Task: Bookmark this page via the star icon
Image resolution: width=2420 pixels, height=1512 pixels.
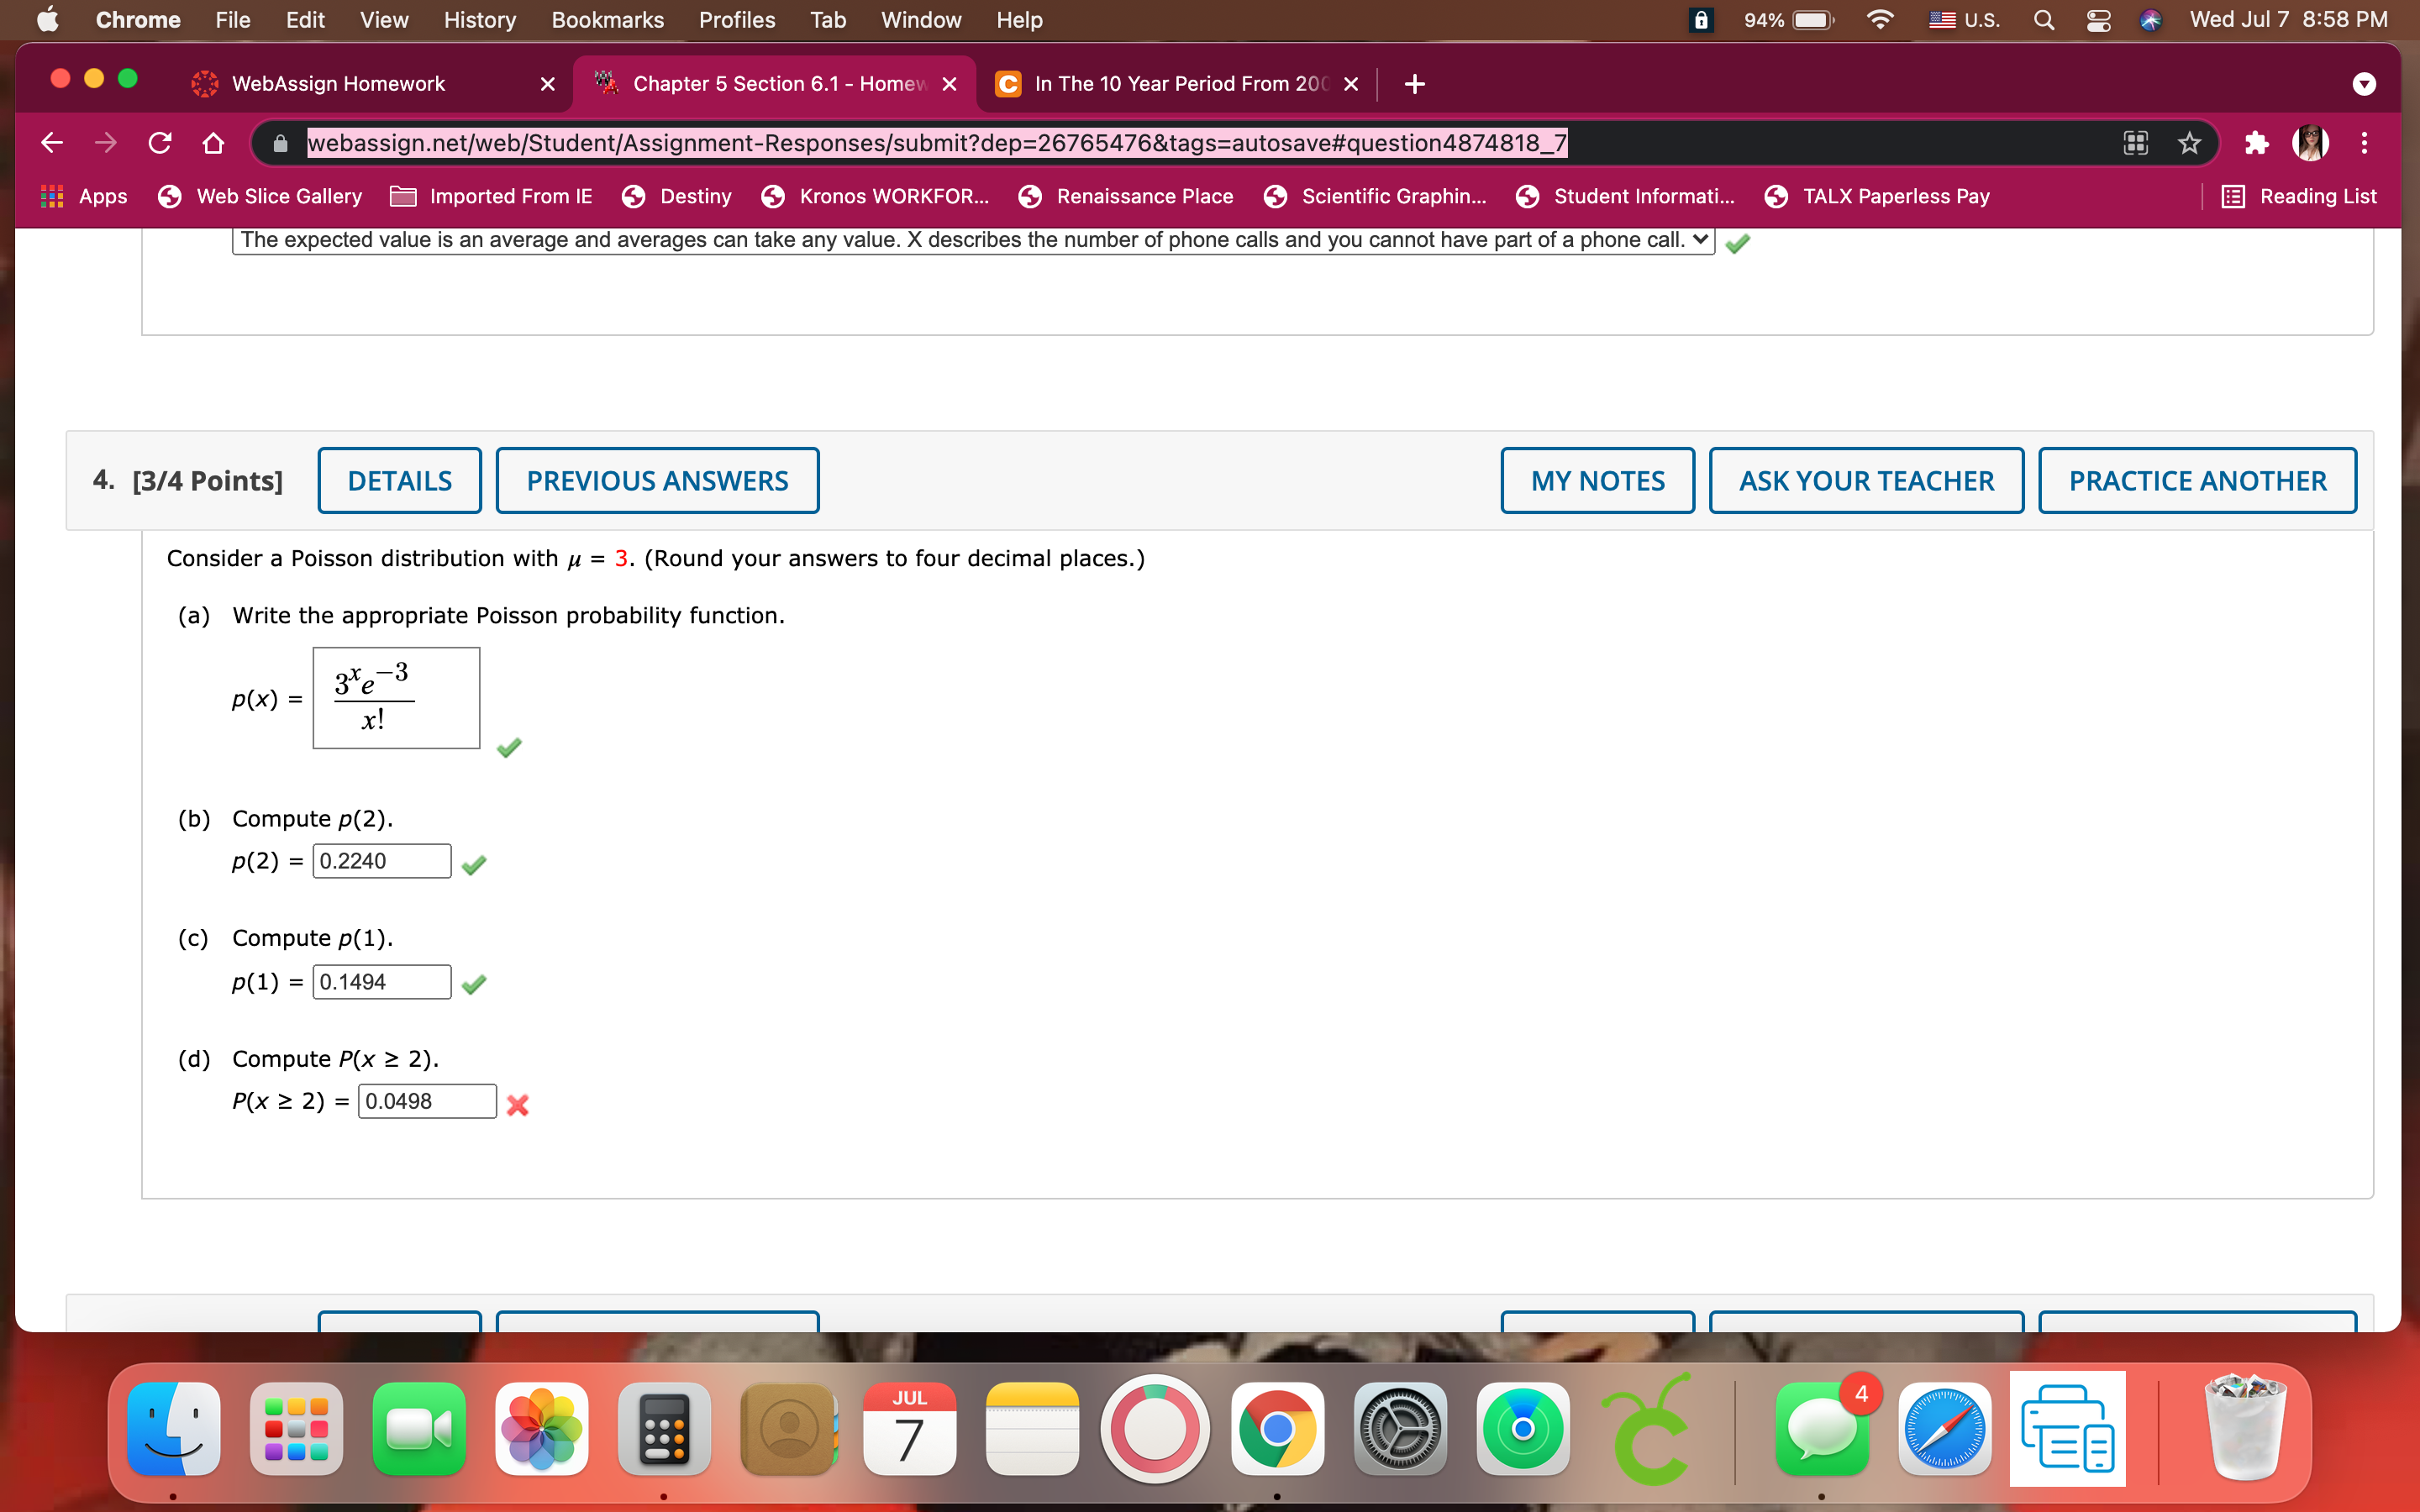Action: click(x=2189, y=142)
